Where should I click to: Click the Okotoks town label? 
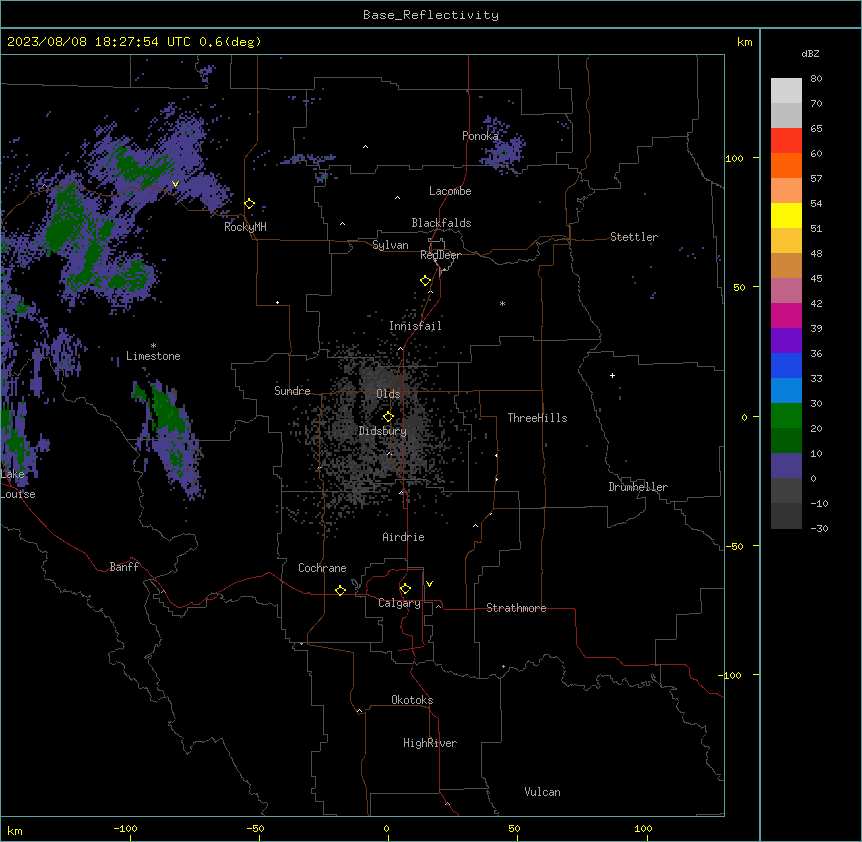(412, 700)
